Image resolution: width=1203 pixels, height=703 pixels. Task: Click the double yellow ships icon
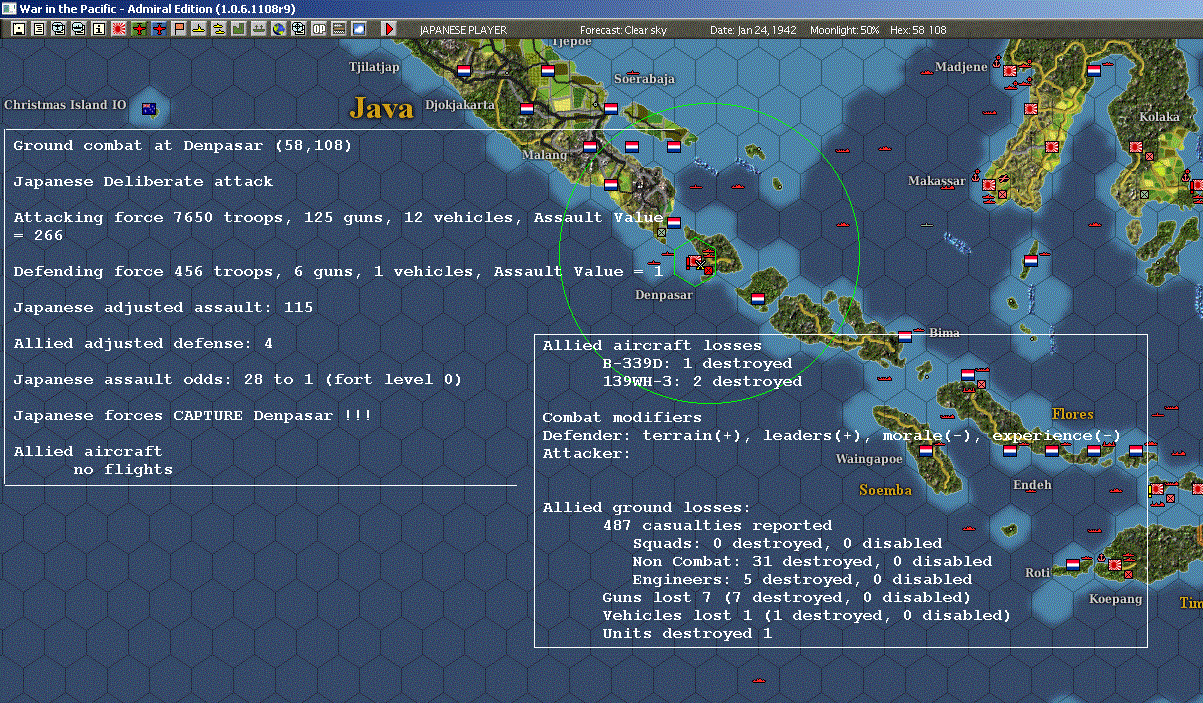220,29
